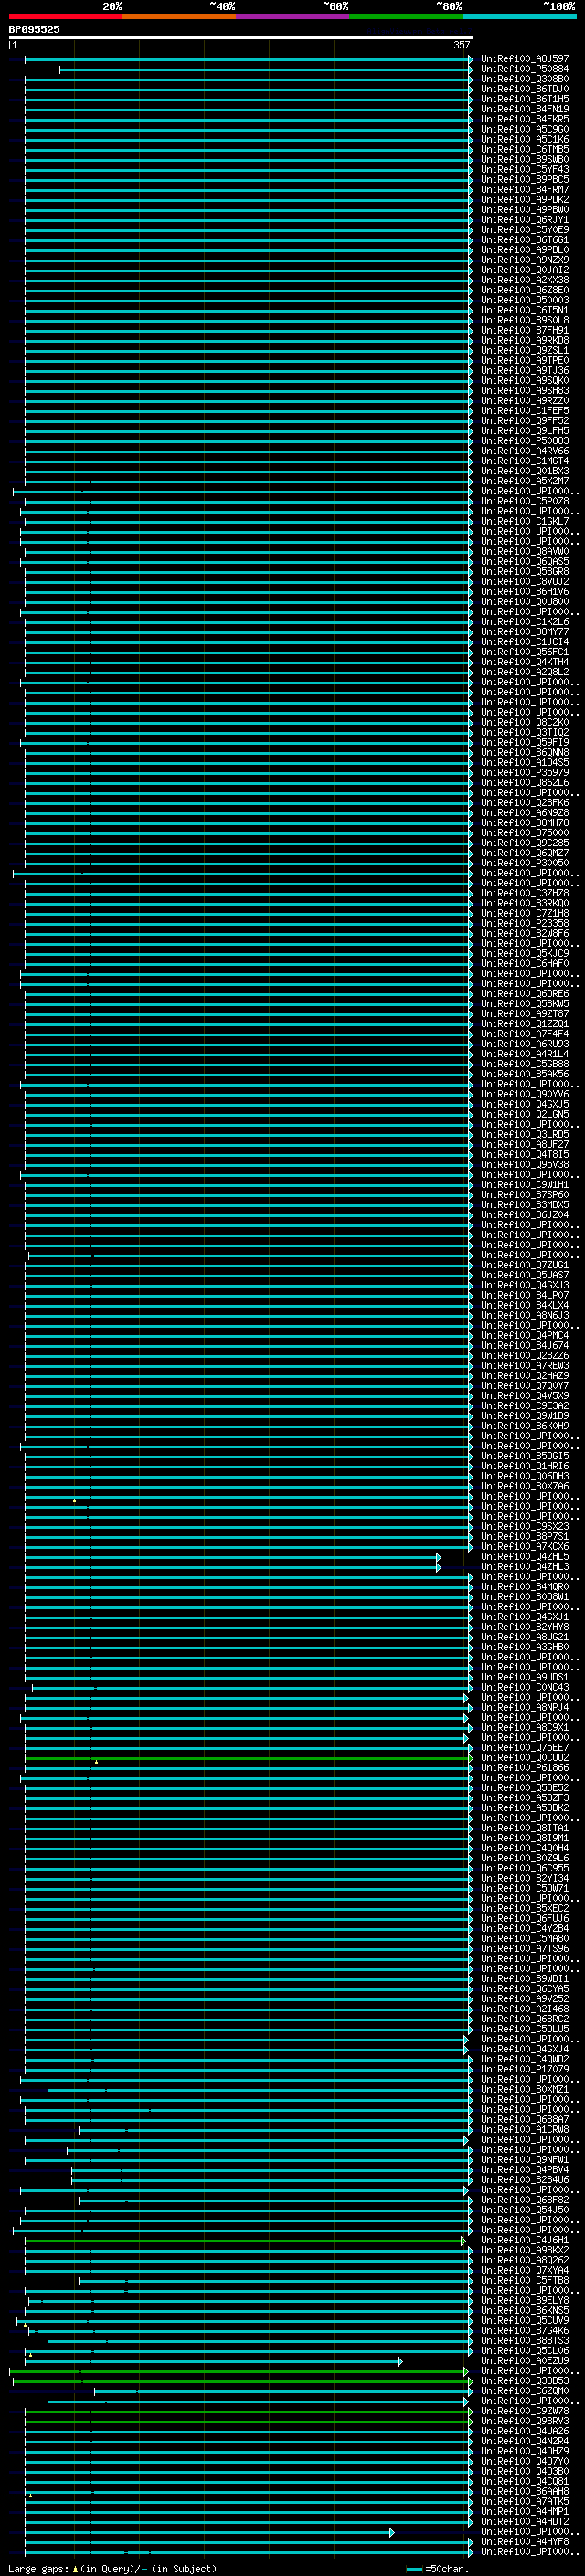Image resolution: width=585 pixels, height=2576 pixels.
Task: Select the label UniRef100_P61866
Action: coord(525,1768)
